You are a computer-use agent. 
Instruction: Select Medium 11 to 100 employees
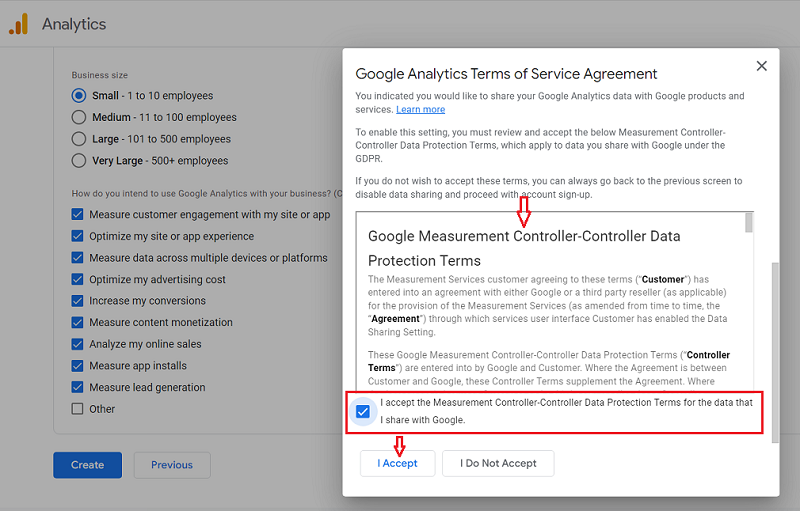(79, 117)
